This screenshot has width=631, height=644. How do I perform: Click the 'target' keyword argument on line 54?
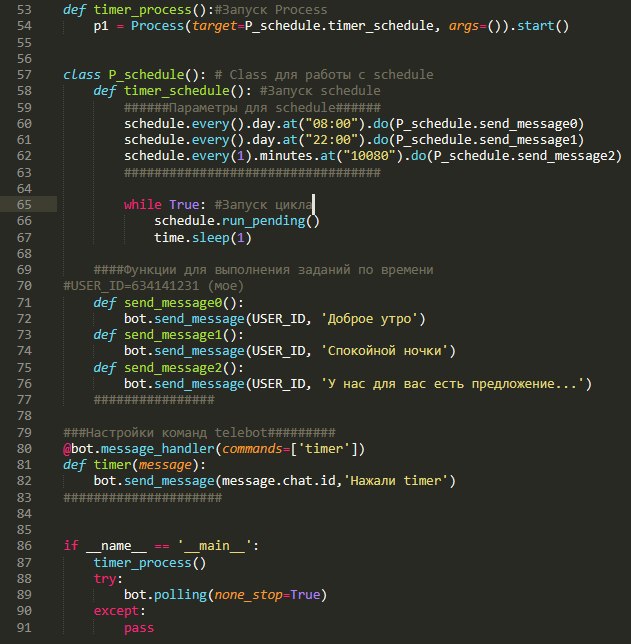(214, 26)
